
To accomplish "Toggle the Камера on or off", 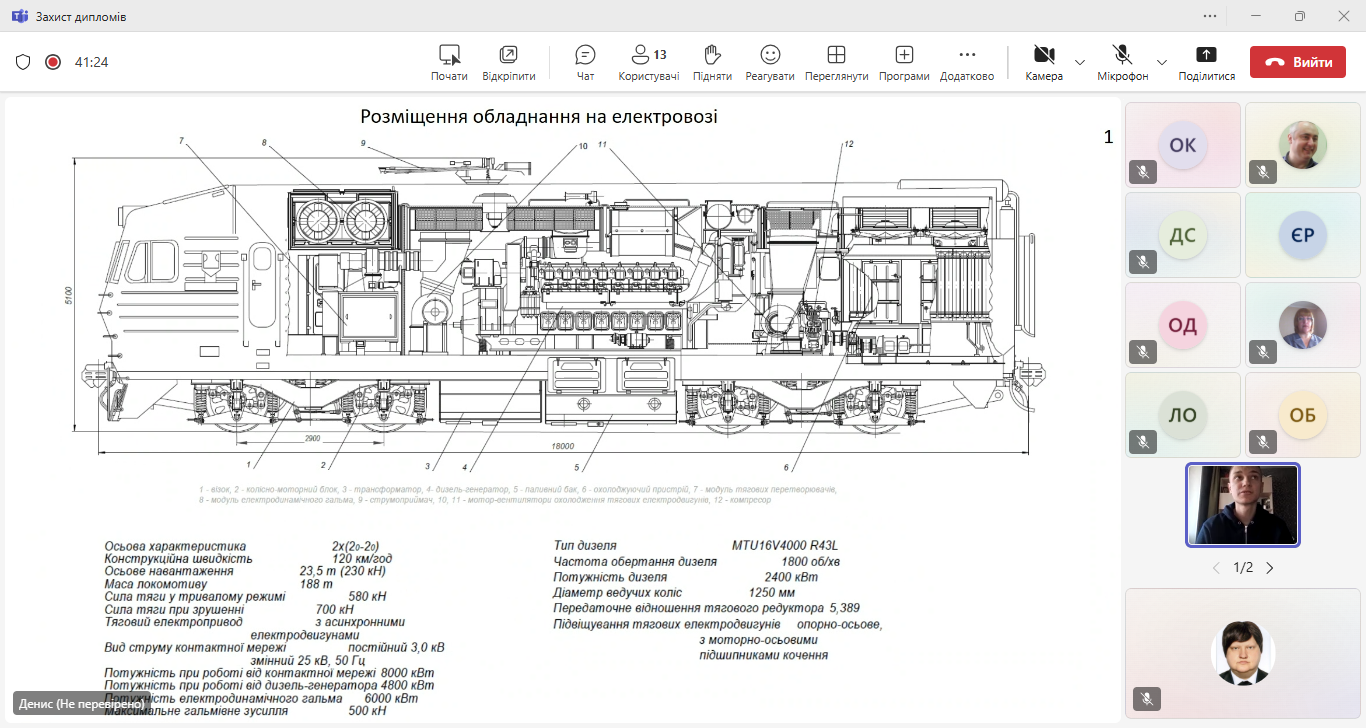I will coord(1044,62).
